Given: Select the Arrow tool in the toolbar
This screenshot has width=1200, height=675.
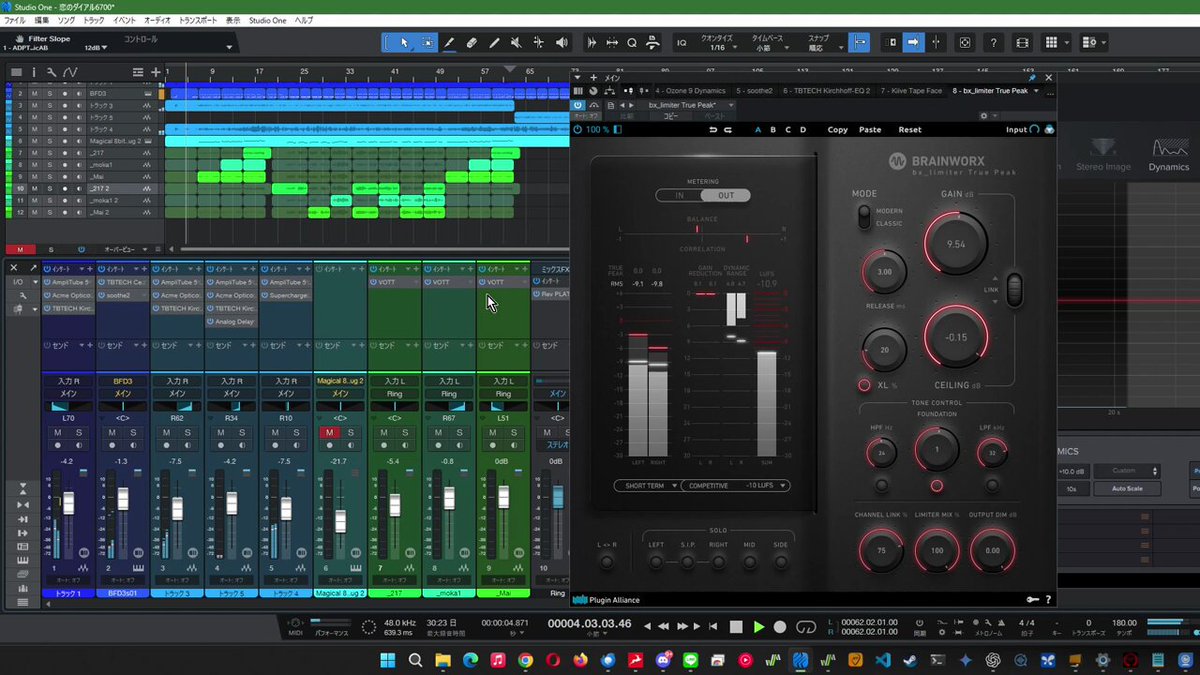Looking at the screenshot, I should pos(404,43).
